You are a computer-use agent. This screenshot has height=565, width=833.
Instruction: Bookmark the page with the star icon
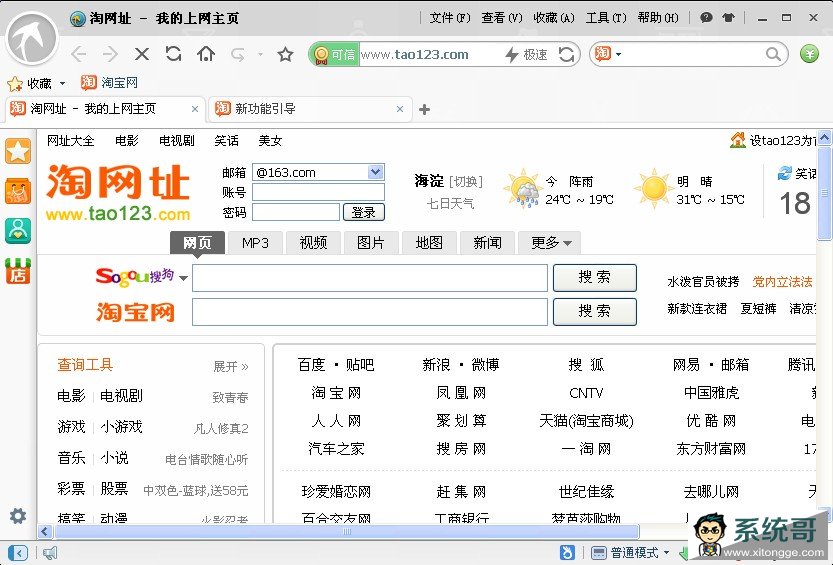(285, 54)
